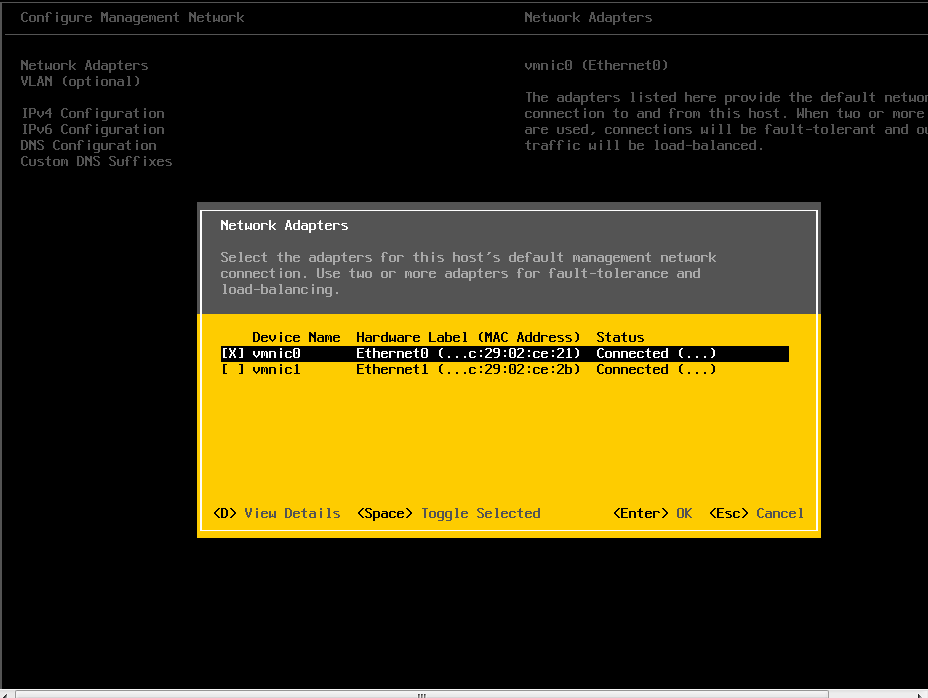Viewport: 928px width, 698px height.
Task: Open IPv6 Configuration
Action: tap(92, 129)
